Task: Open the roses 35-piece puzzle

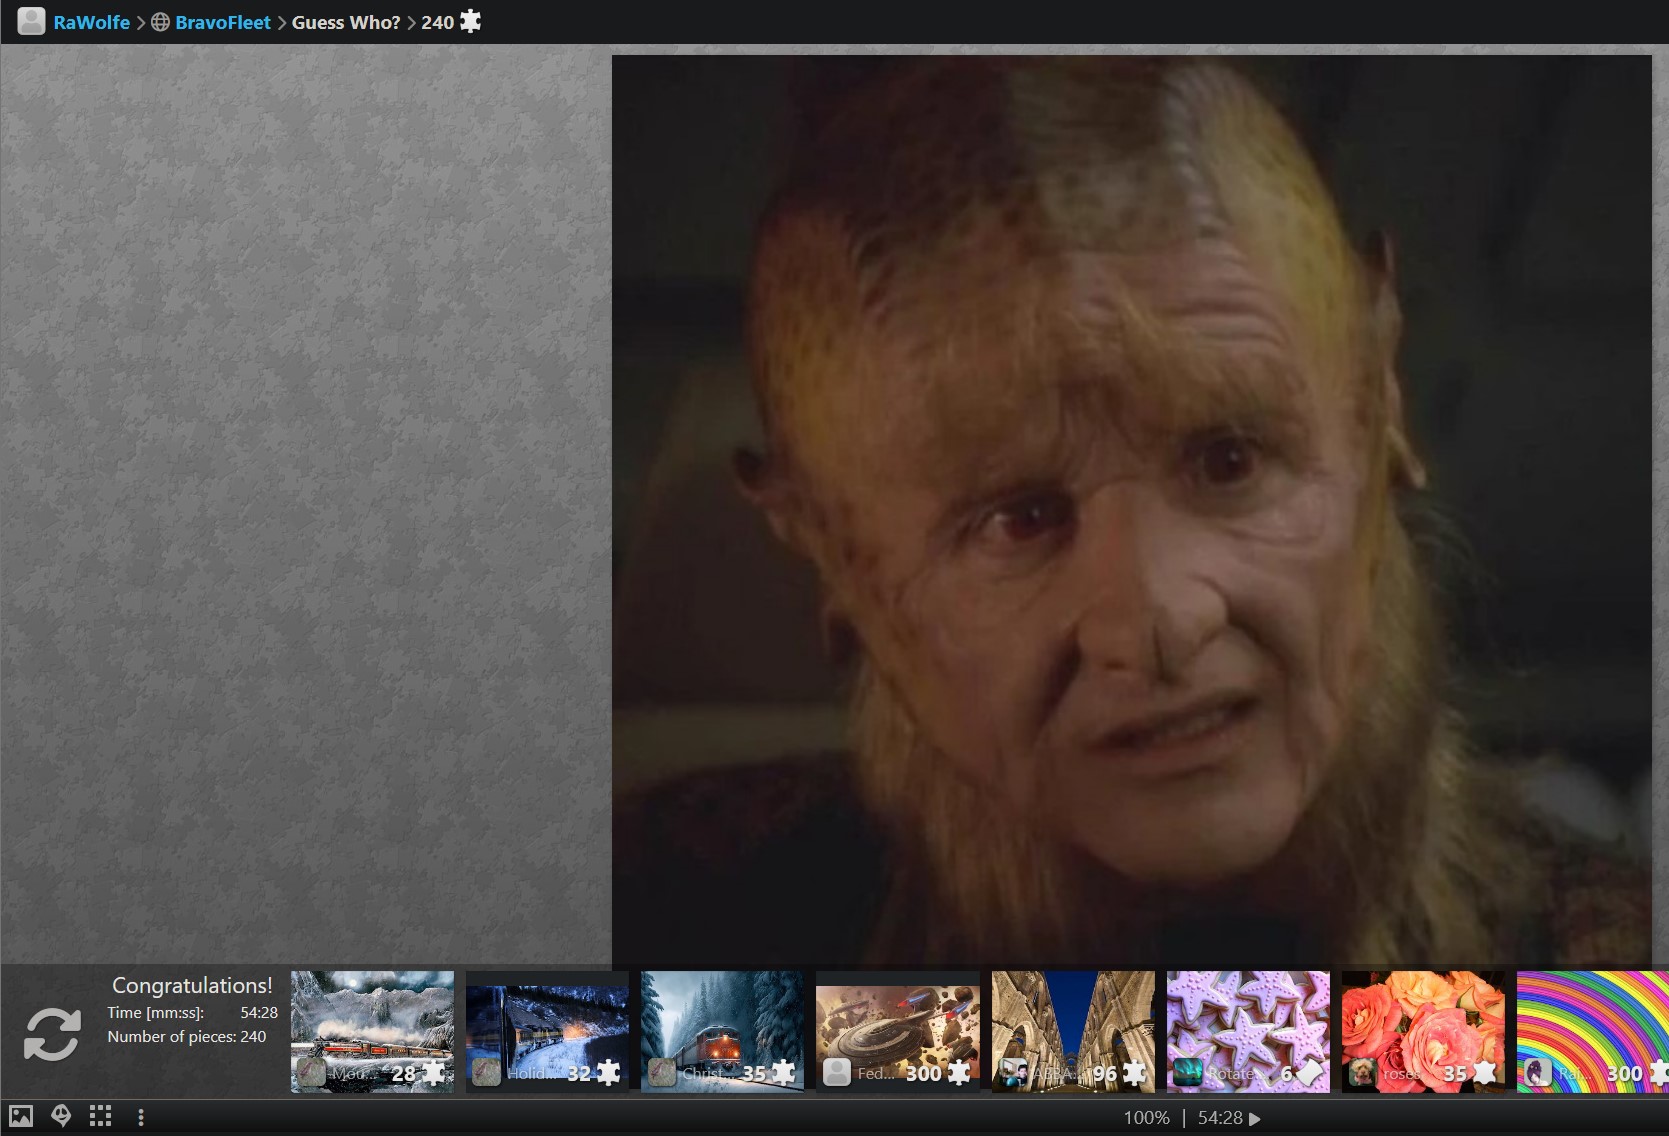Action: (1423, 1031)
